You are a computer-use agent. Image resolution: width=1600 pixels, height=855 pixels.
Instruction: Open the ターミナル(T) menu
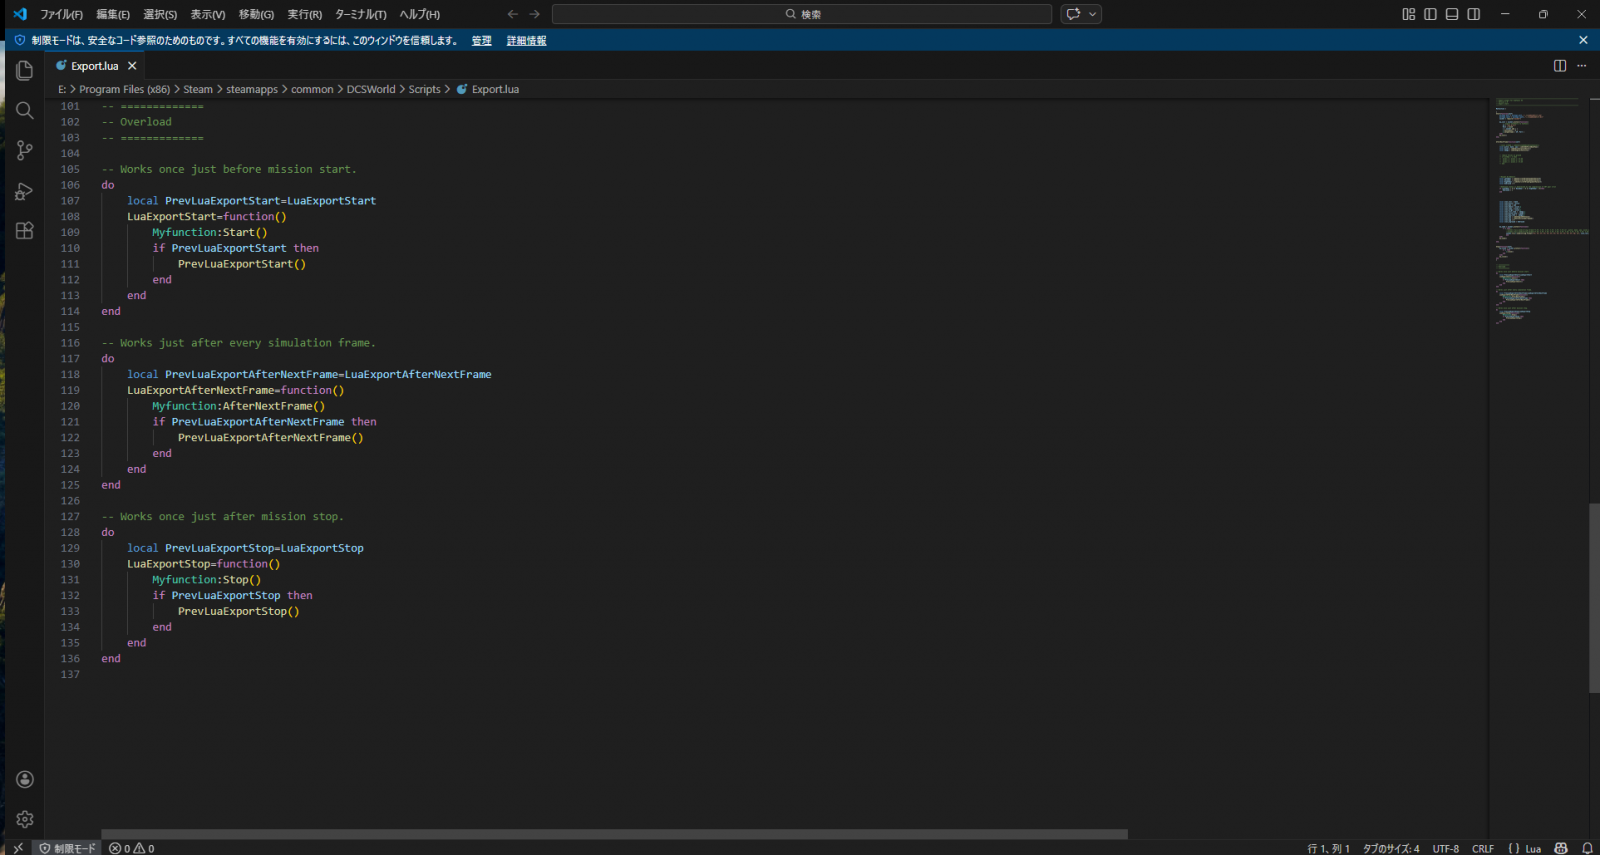[x=361, y=14]
